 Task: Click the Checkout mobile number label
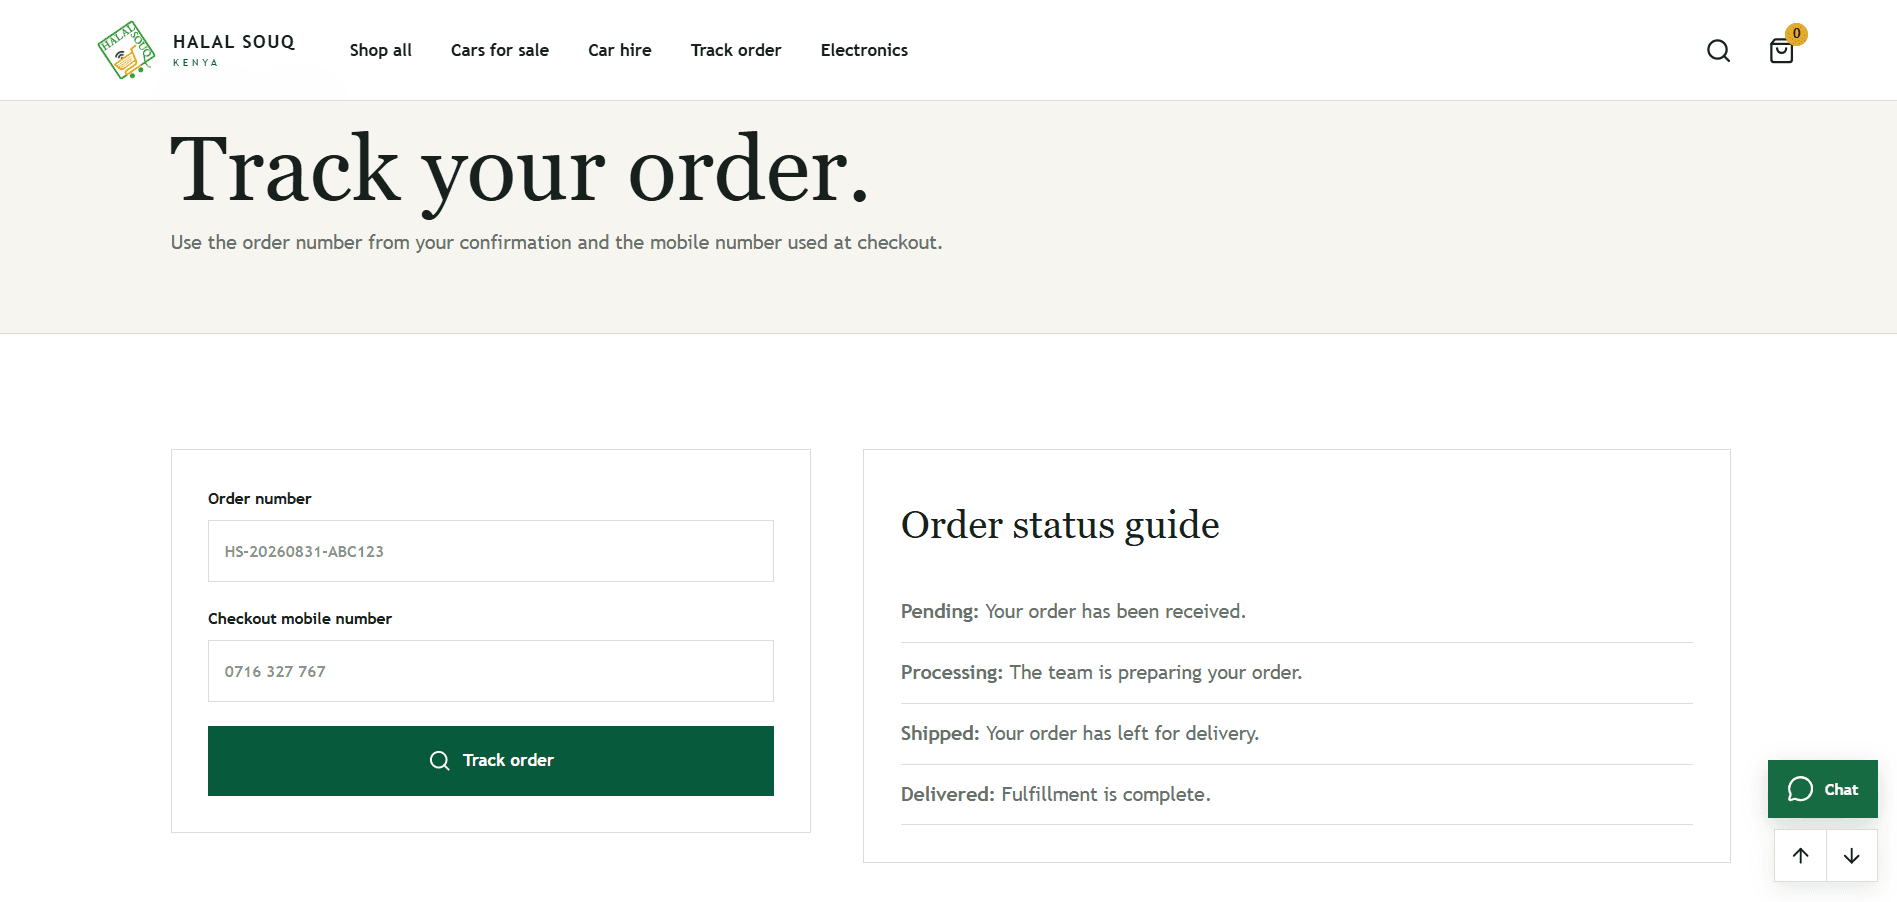(x=300, y=618)
